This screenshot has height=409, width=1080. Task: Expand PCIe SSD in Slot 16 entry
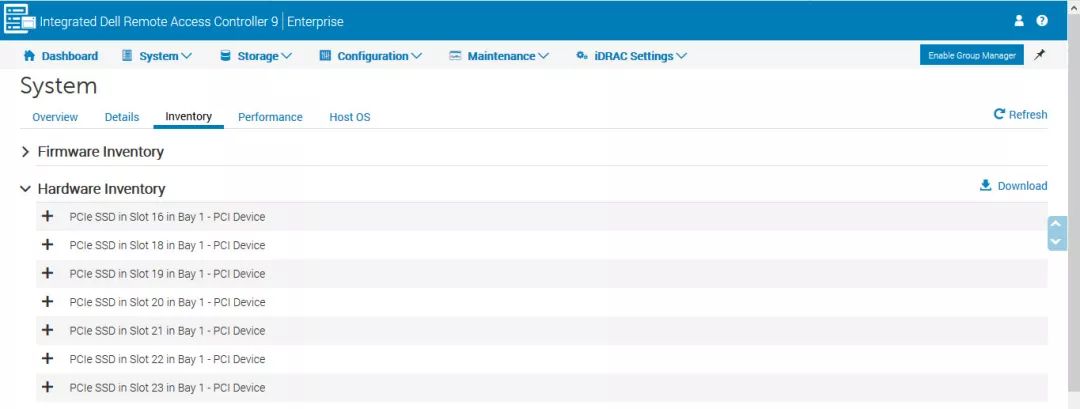48,216
